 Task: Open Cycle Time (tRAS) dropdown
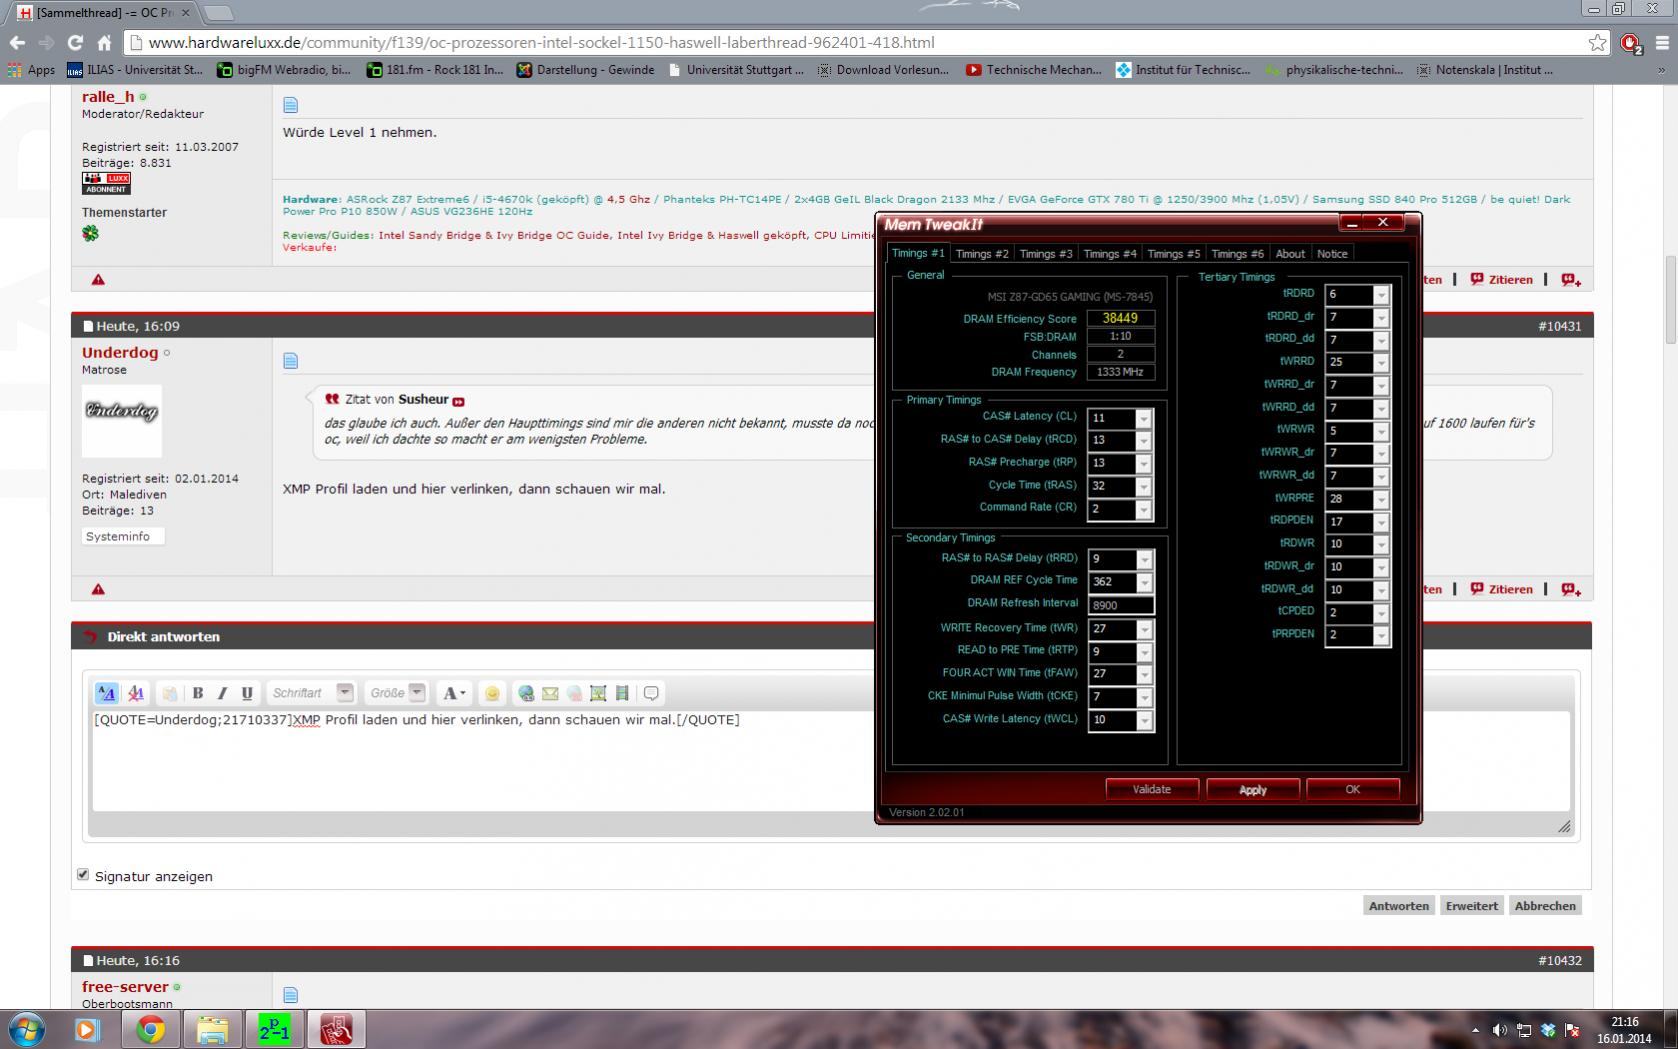pos(1143,486)
